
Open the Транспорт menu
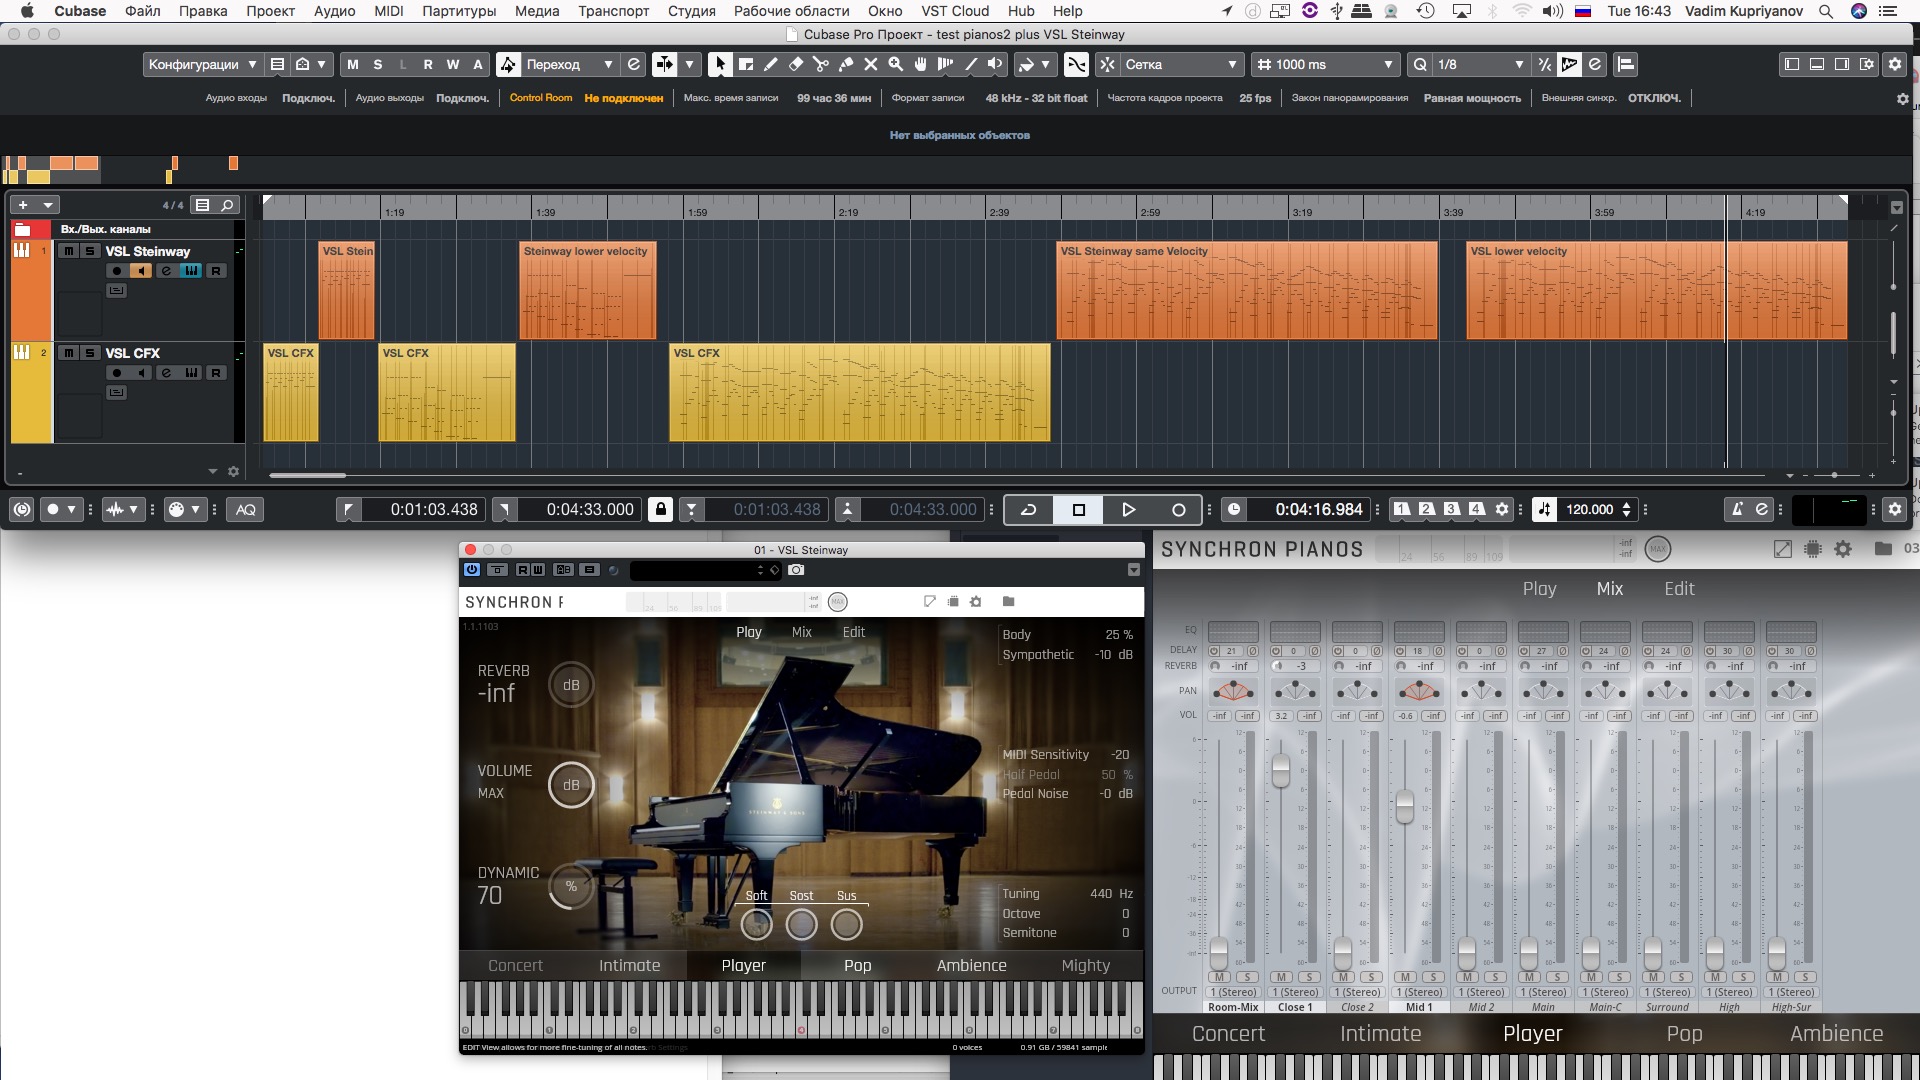[x=613, y=11]
